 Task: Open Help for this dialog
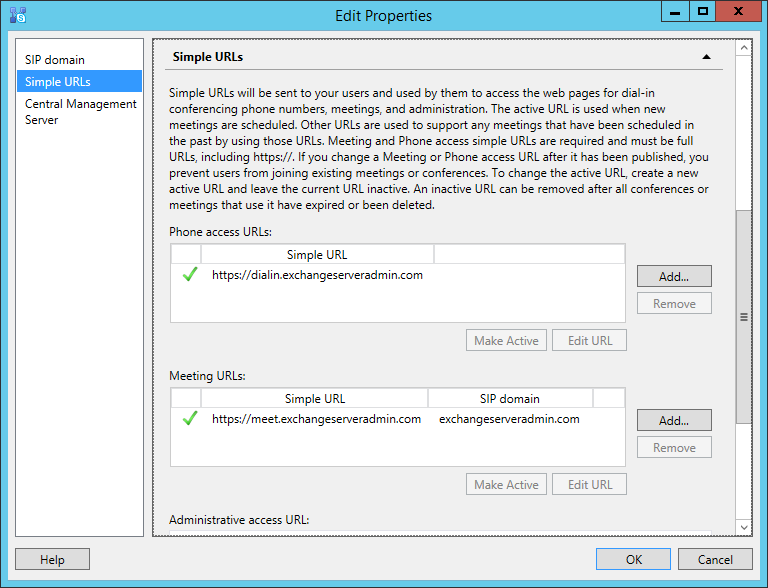52,559
